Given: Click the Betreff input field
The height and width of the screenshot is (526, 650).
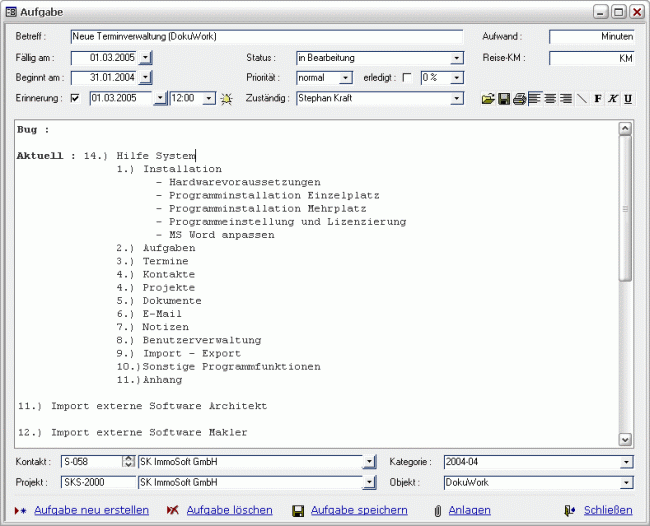Looking at the screenshot, I should tap(266, 36).
